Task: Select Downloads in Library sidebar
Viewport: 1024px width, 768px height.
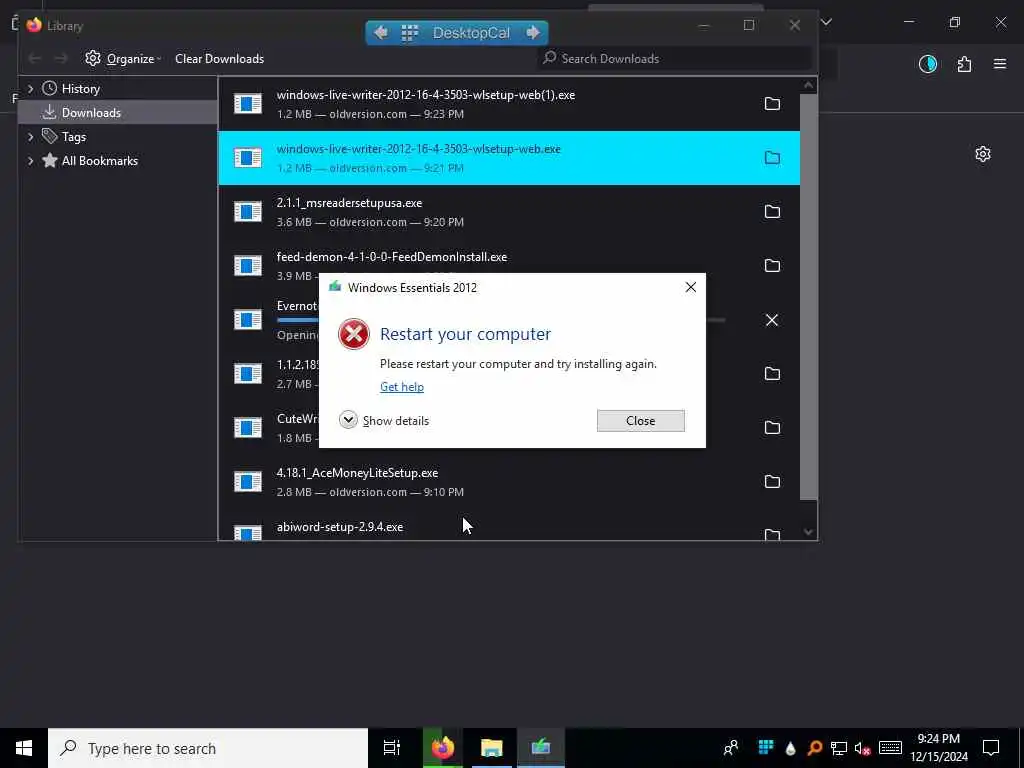Action: coord(118,112)
